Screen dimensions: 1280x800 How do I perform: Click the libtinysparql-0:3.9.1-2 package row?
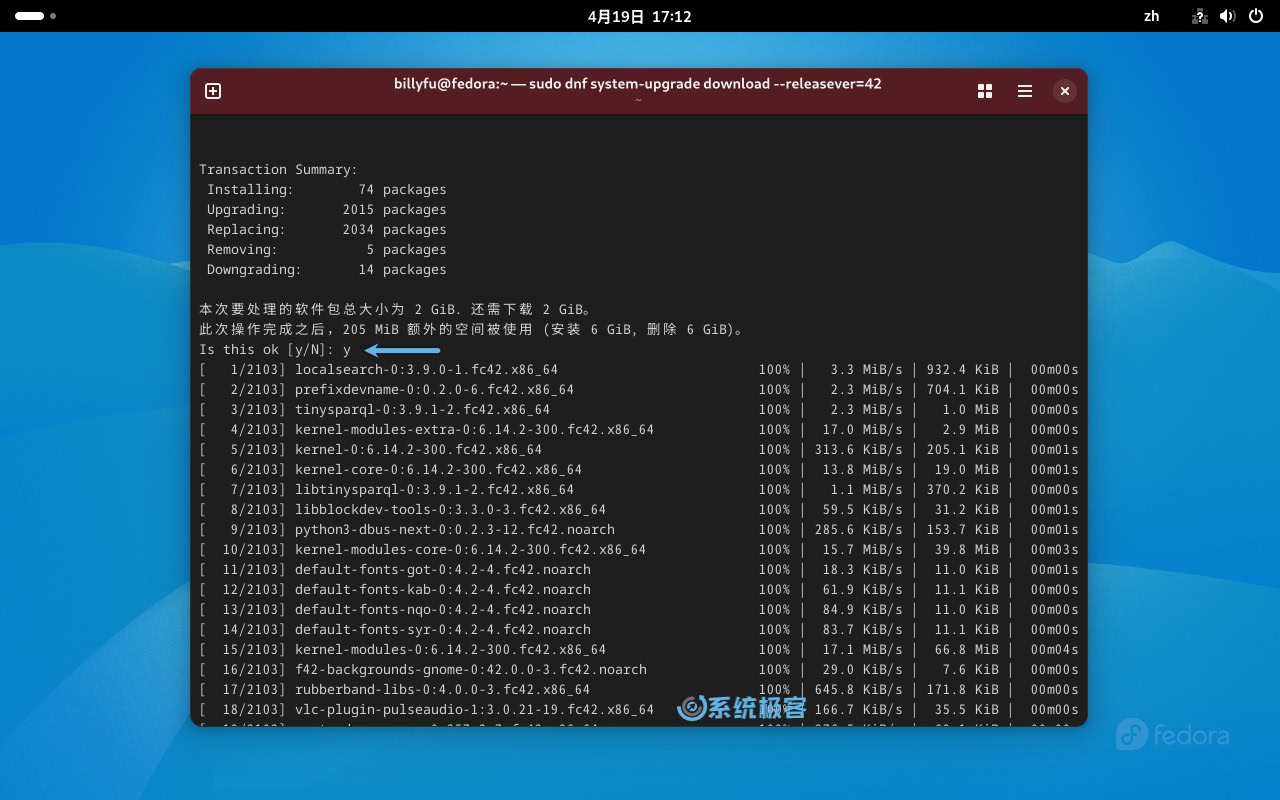click(x=639, y=489)
